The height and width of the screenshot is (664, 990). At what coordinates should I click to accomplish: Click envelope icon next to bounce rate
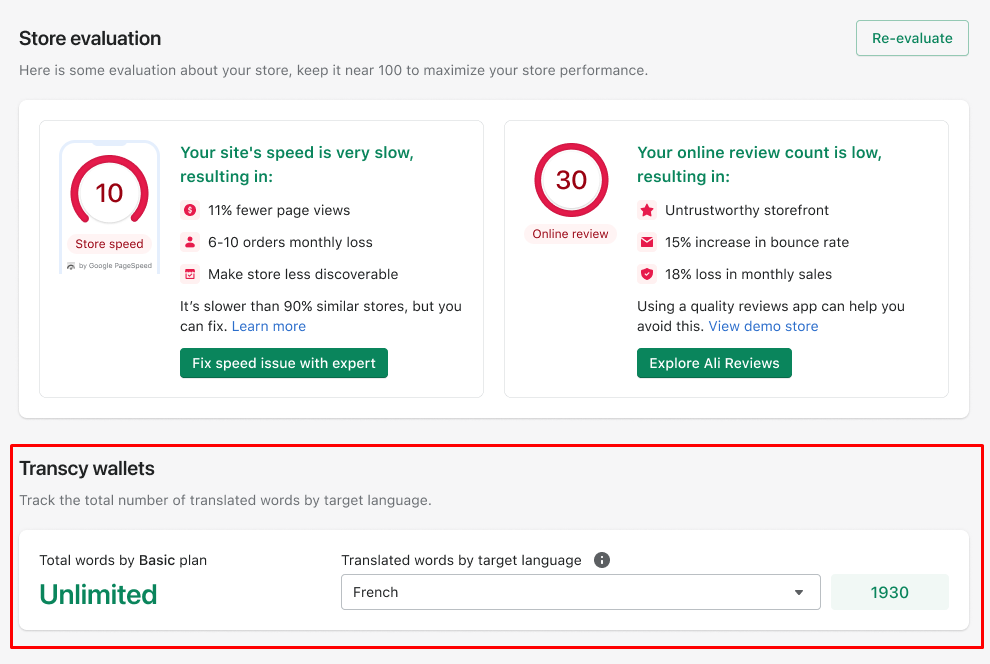(x=647, y=242)
